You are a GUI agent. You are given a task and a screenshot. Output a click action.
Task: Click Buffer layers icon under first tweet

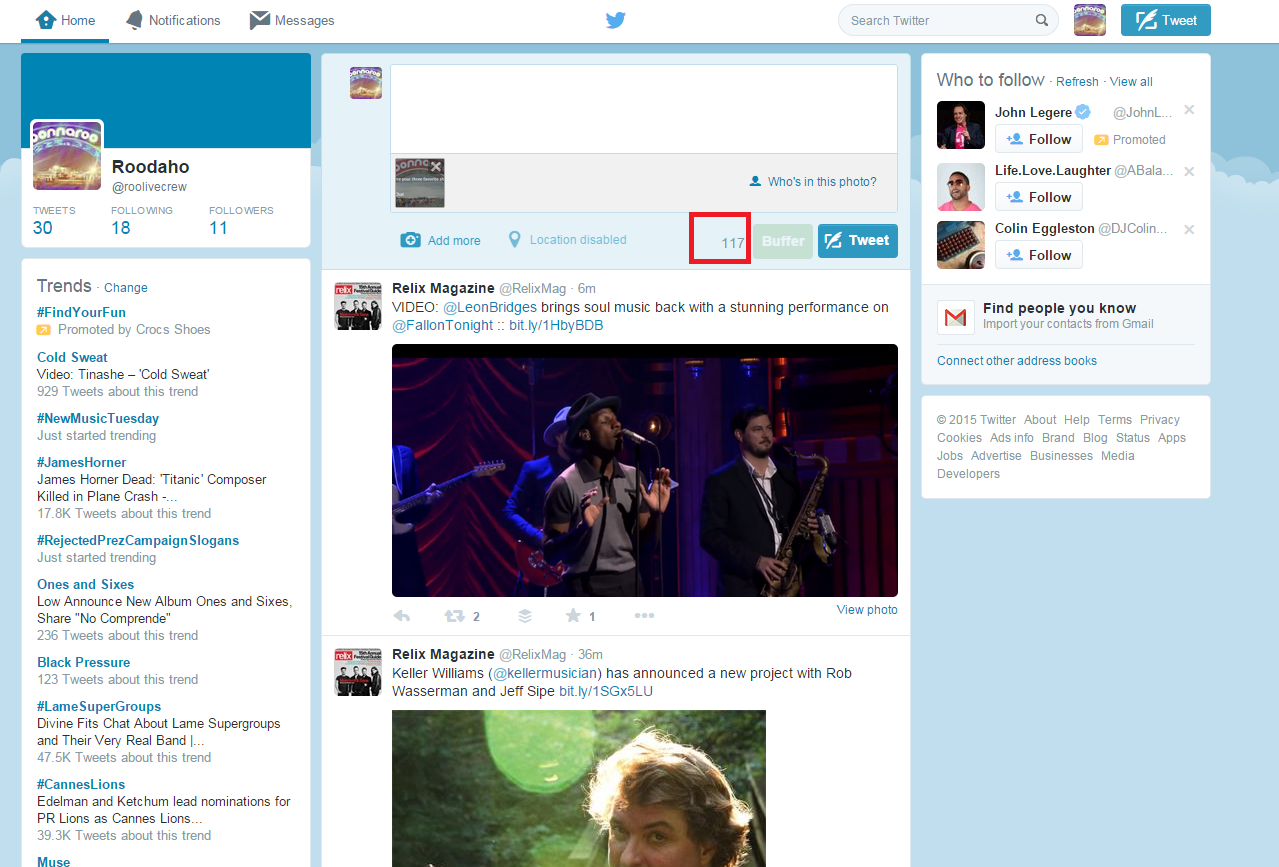click(525, 616)
